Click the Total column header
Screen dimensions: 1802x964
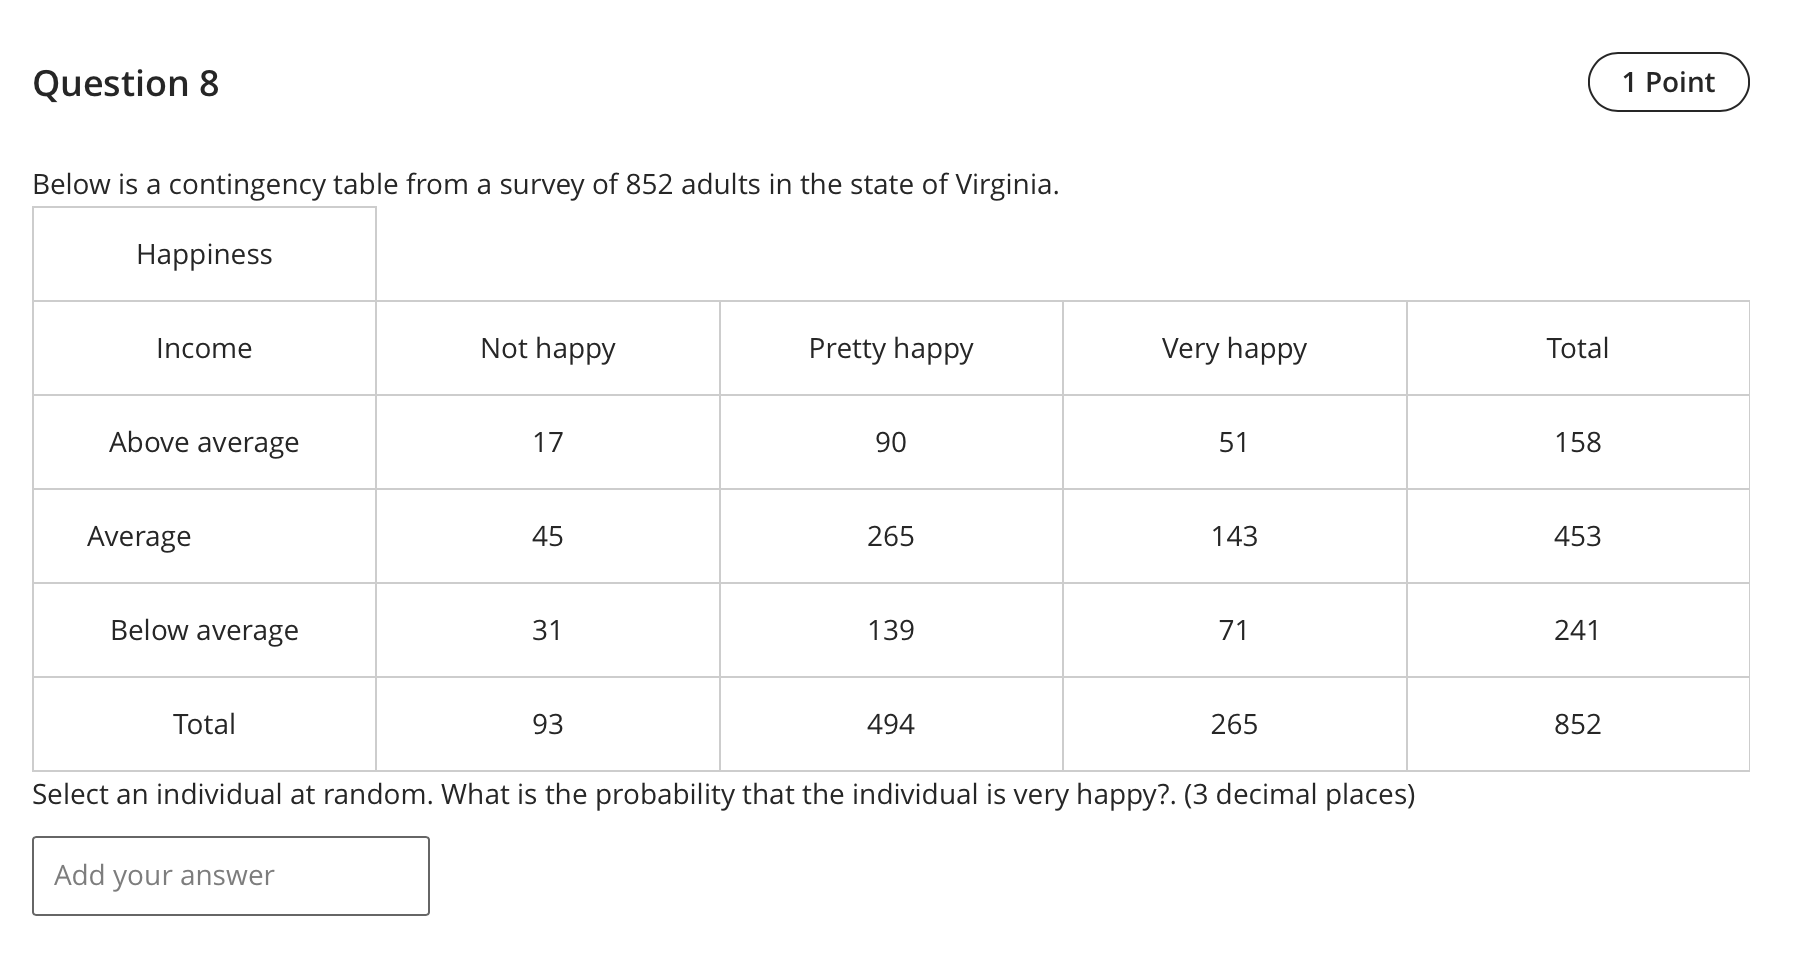1577,348
